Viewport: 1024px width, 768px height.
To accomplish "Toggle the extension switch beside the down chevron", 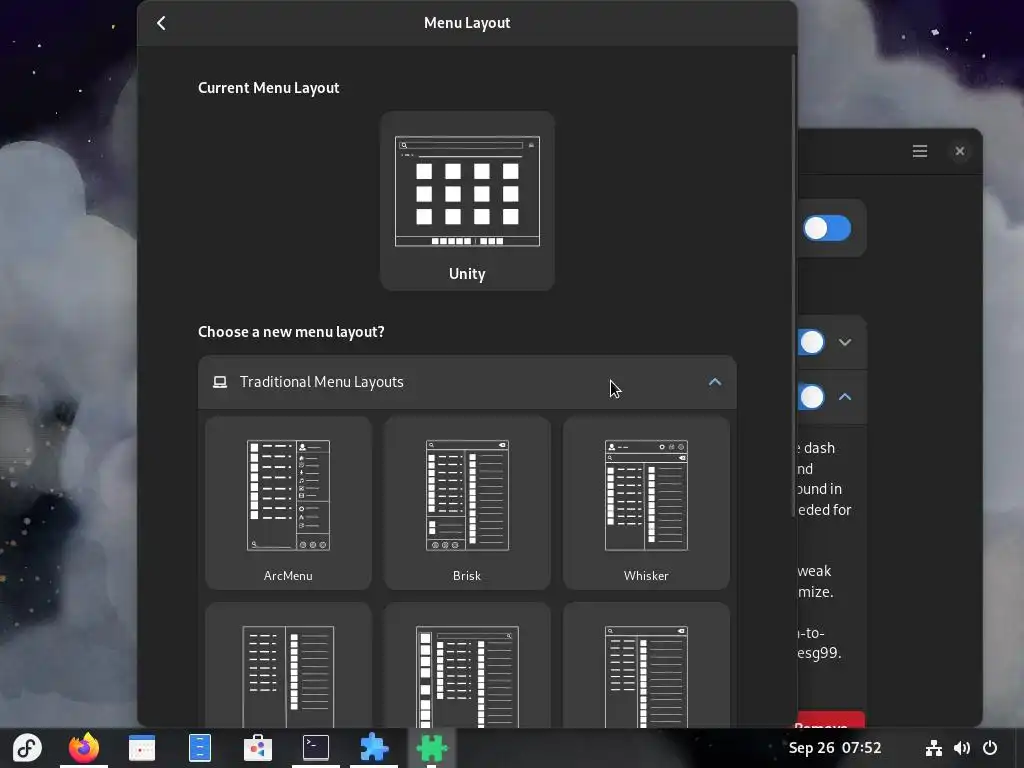I will click(811, 342).
